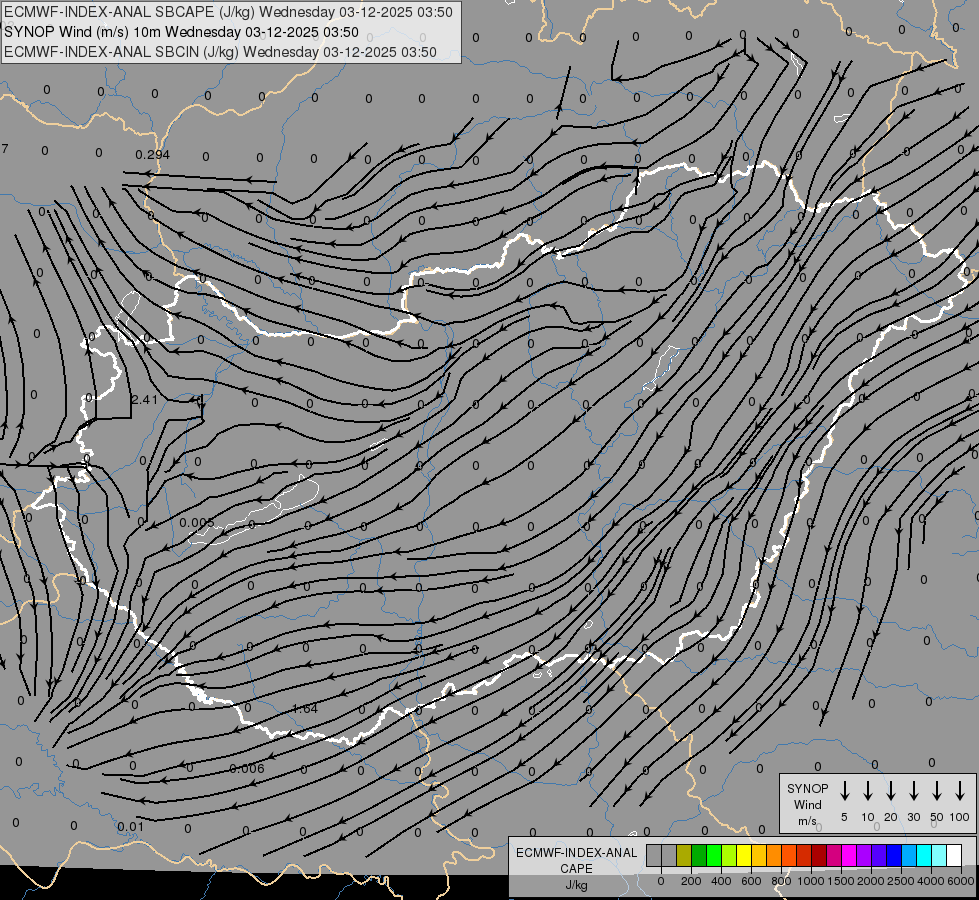Click the 0.006 value on the map
This screenshot has width=979, height=900.
tap(247, 769)
